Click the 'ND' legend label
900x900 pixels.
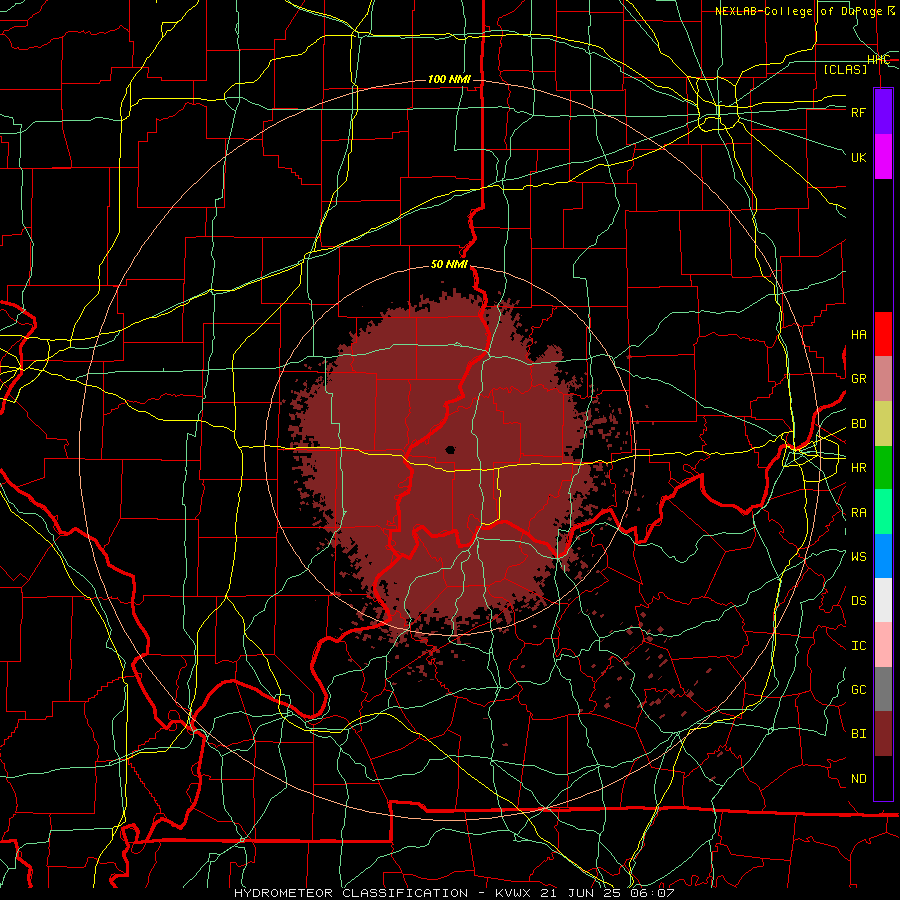pos(858,779)
